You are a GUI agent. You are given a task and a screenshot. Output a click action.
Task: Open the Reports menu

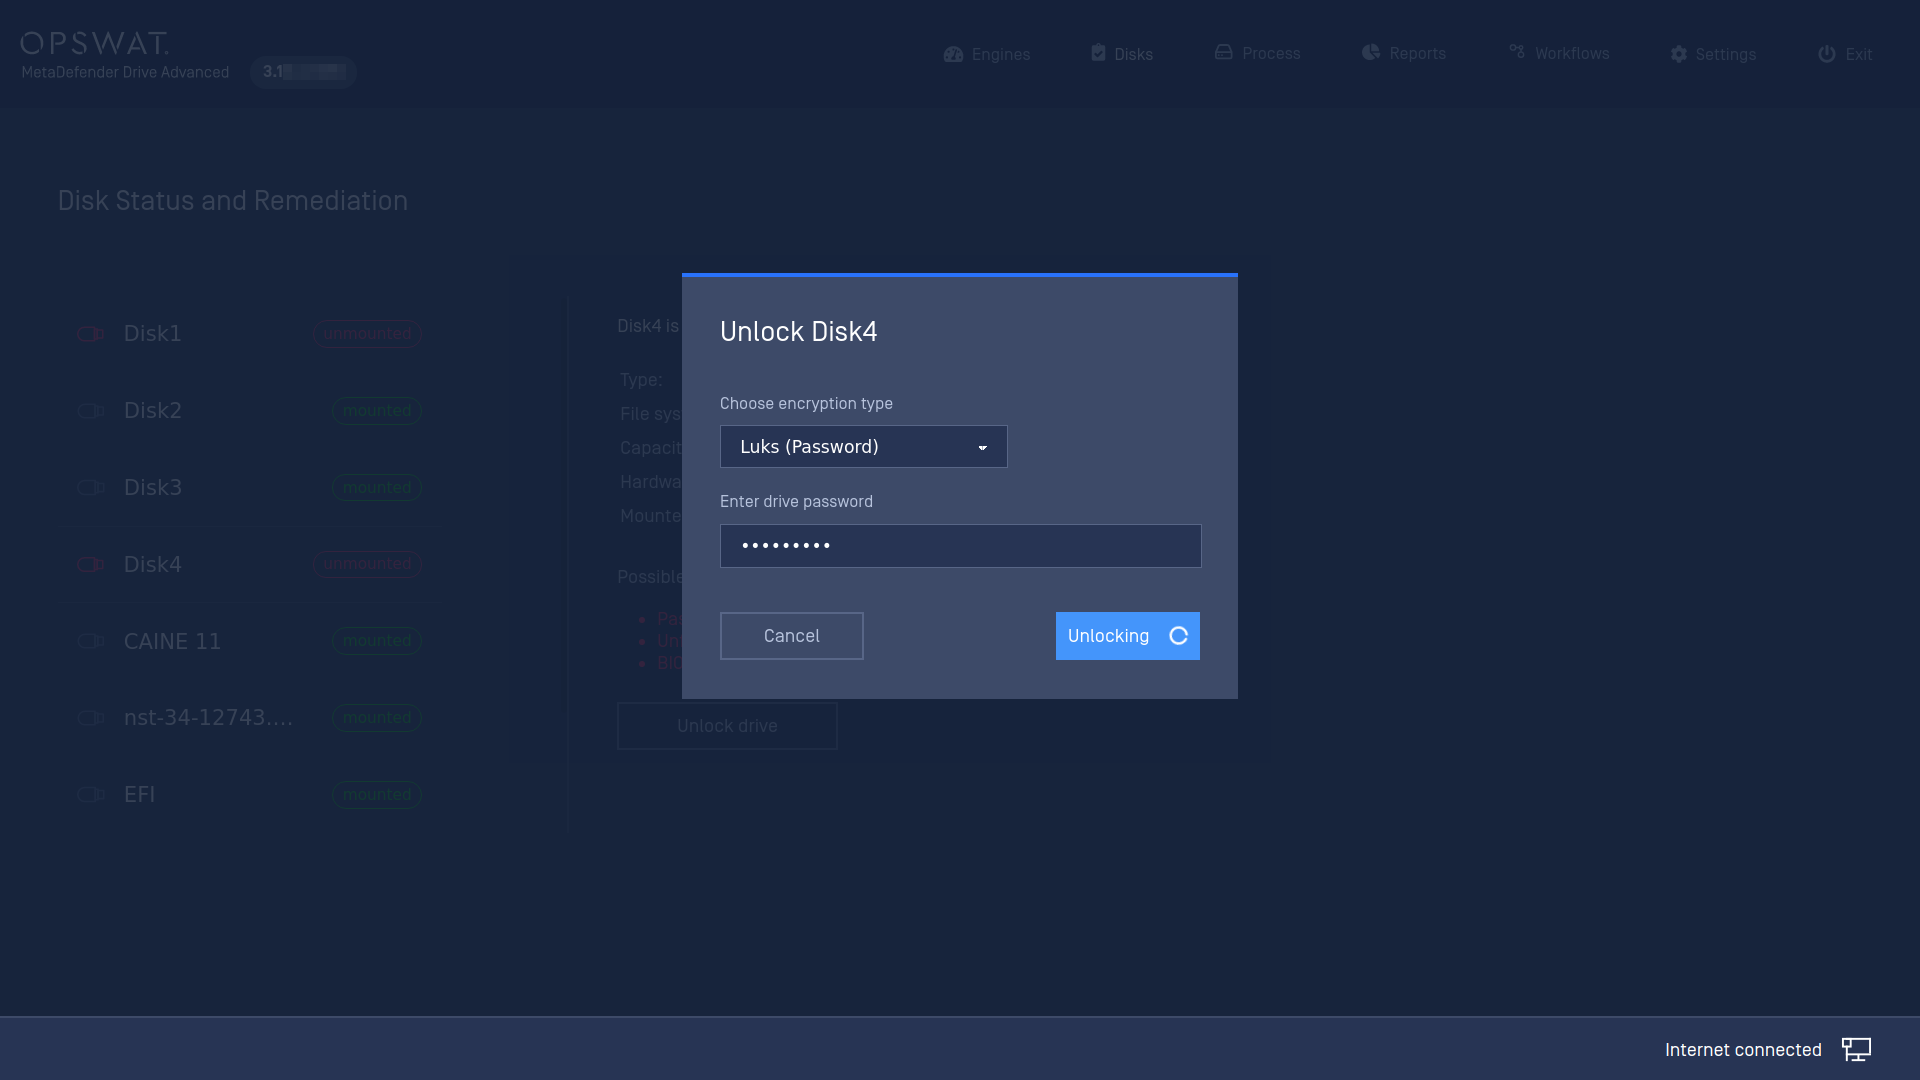[x=1404, y=53]
